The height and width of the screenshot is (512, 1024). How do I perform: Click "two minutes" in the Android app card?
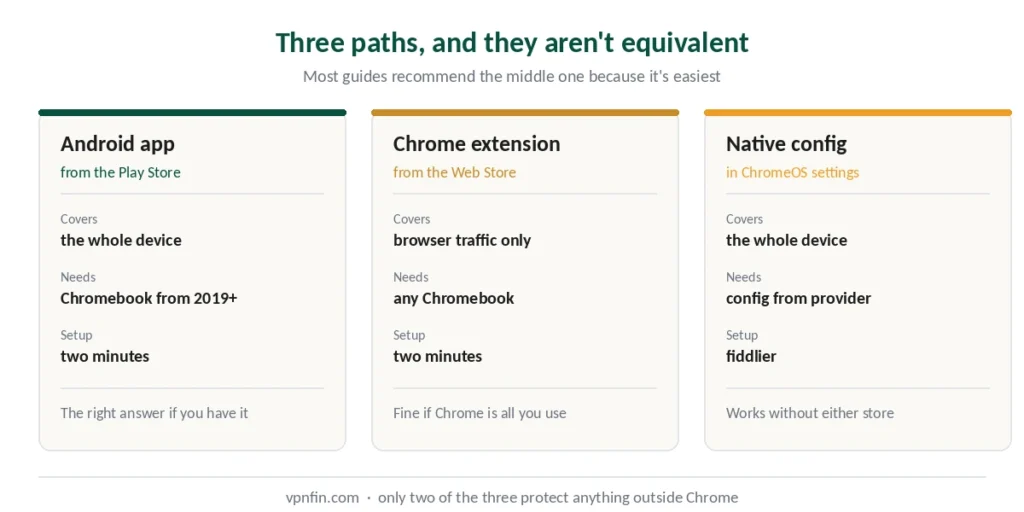coord(105,357)
